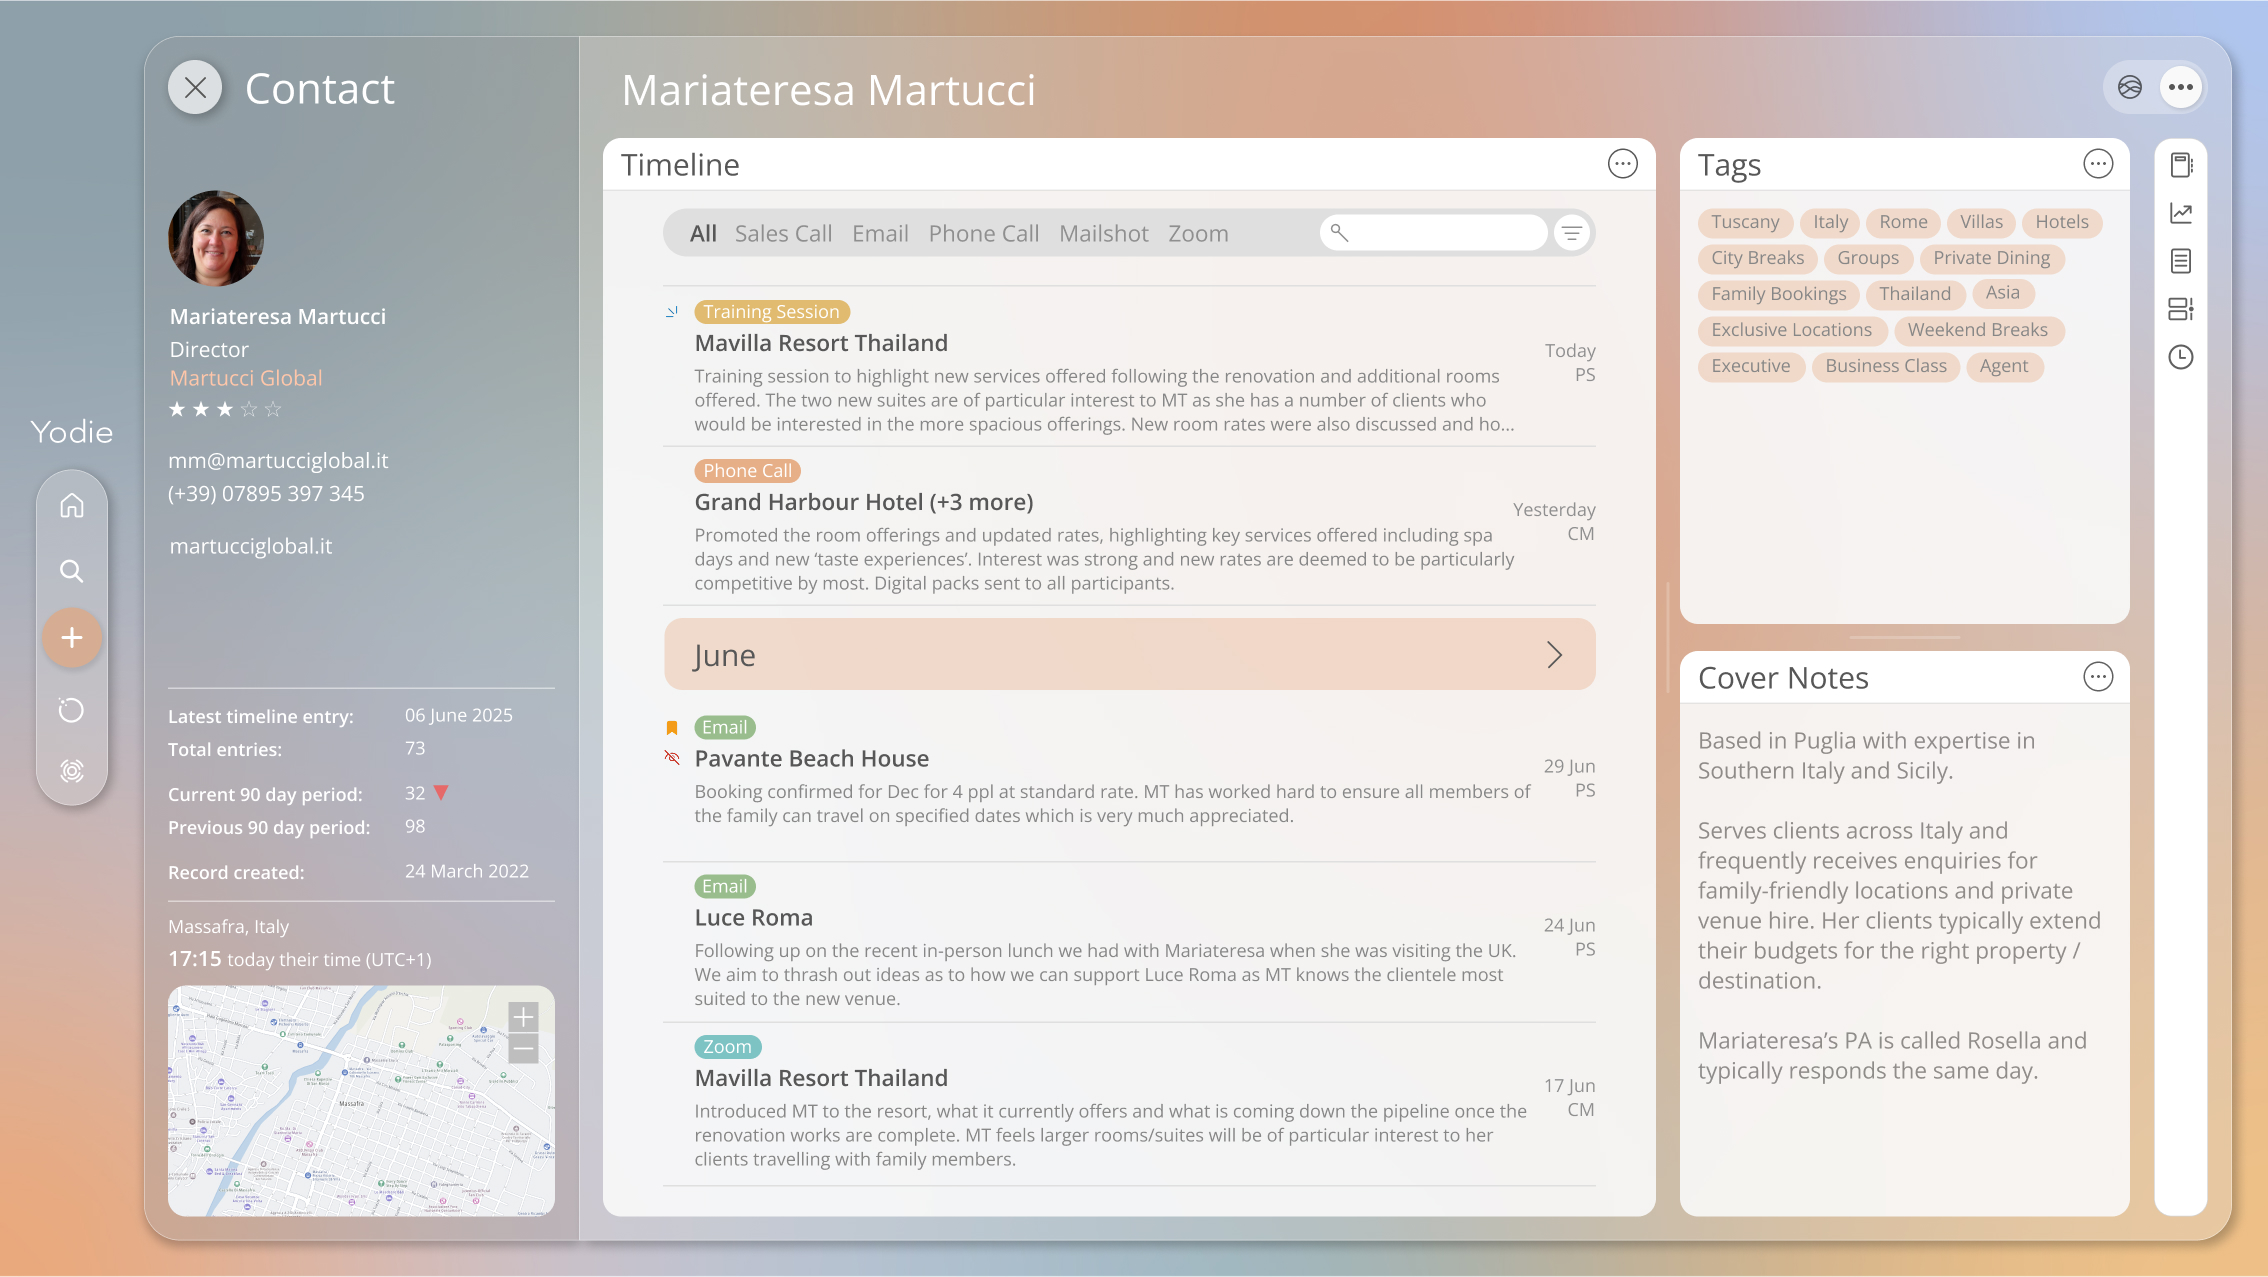Filter timeline by Phone Call tab
Screen dimensions: 2268x1277
pyautogui.click(x=983, y=233)
